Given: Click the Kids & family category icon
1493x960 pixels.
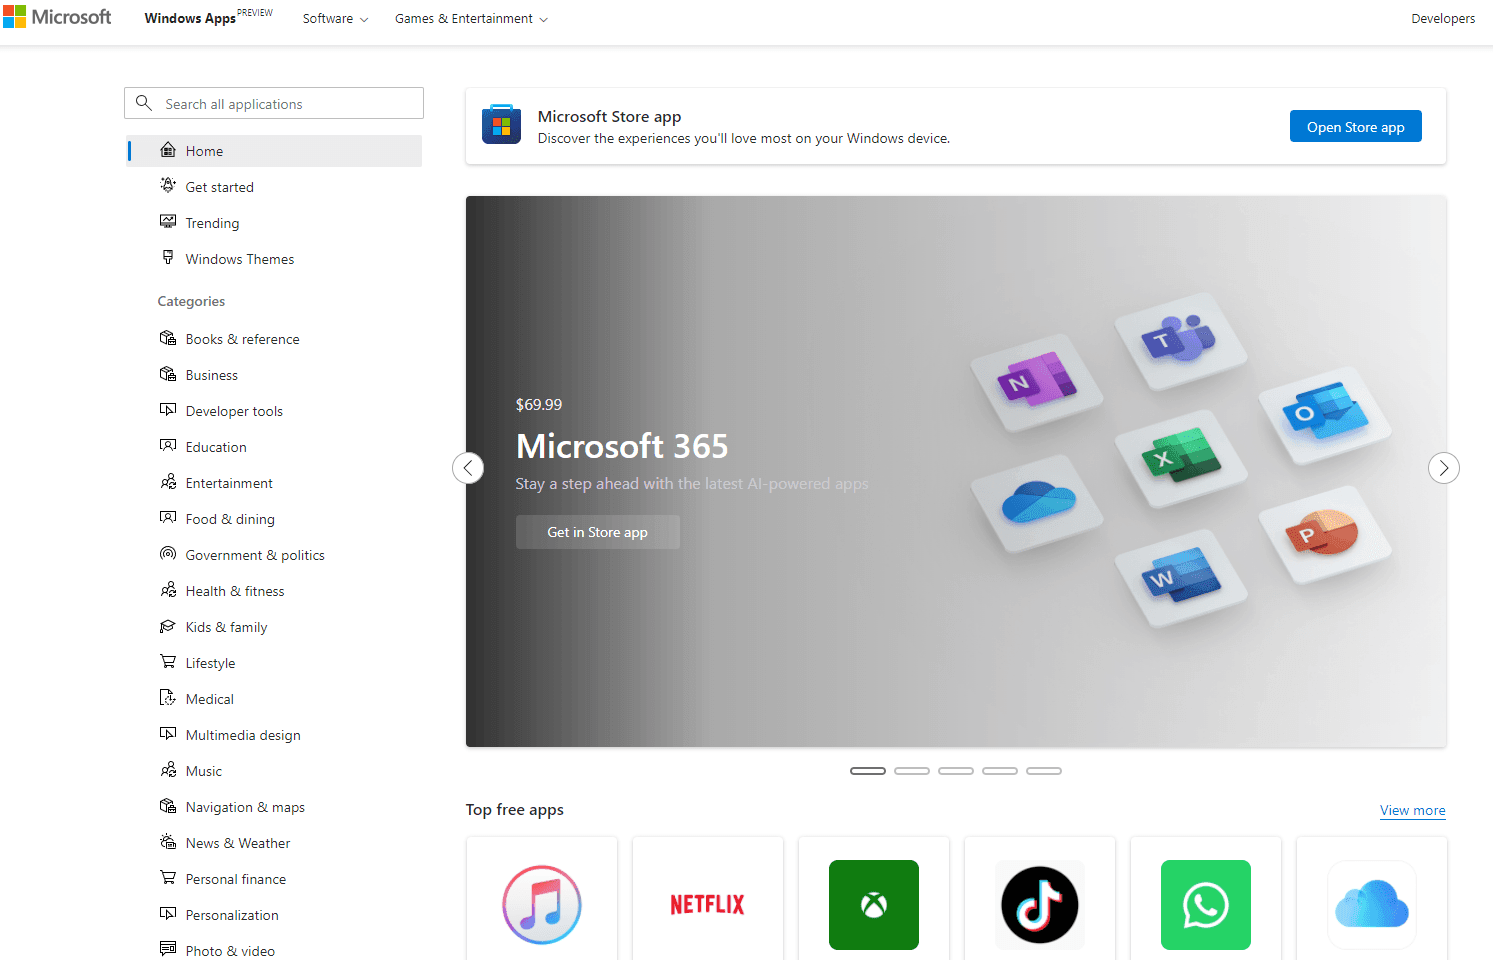Looking at the screenshot, I should [x=168, y=626].
